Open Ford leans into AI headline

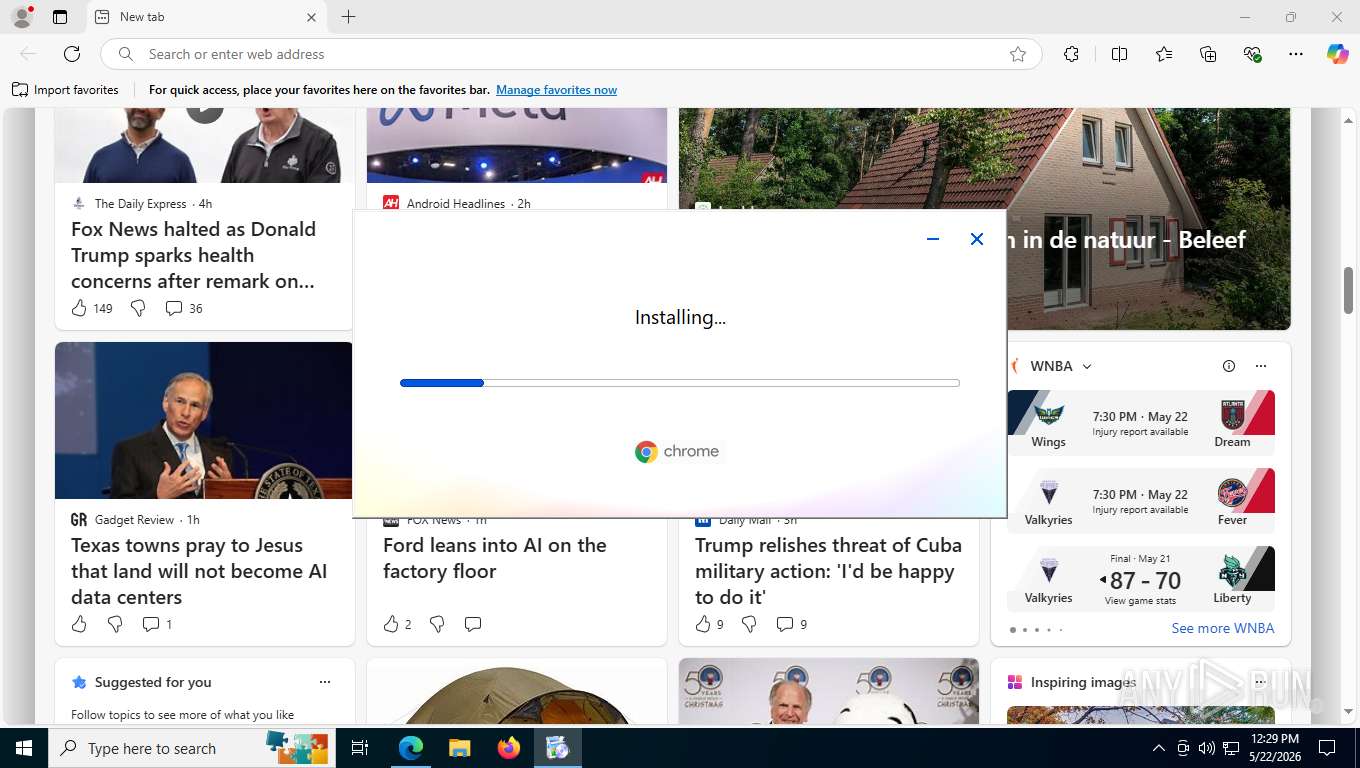pyautogui.click(x=495, y=558)
